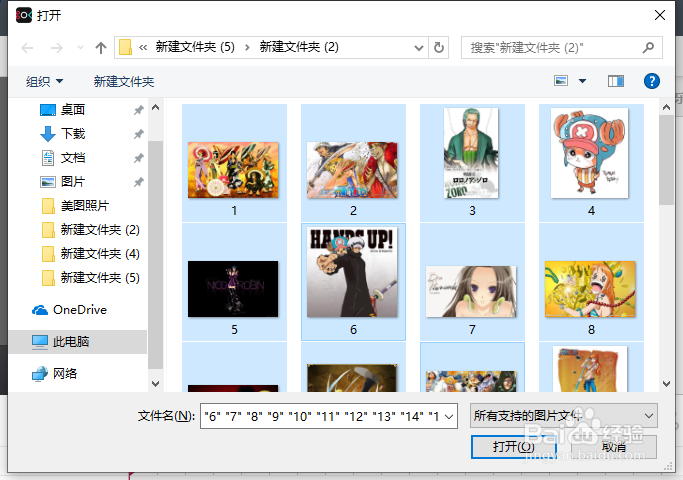Select 下载 in the navigation pane
Image resolution: width=683 pixels, height=480 pixels.
click(72, 134)
